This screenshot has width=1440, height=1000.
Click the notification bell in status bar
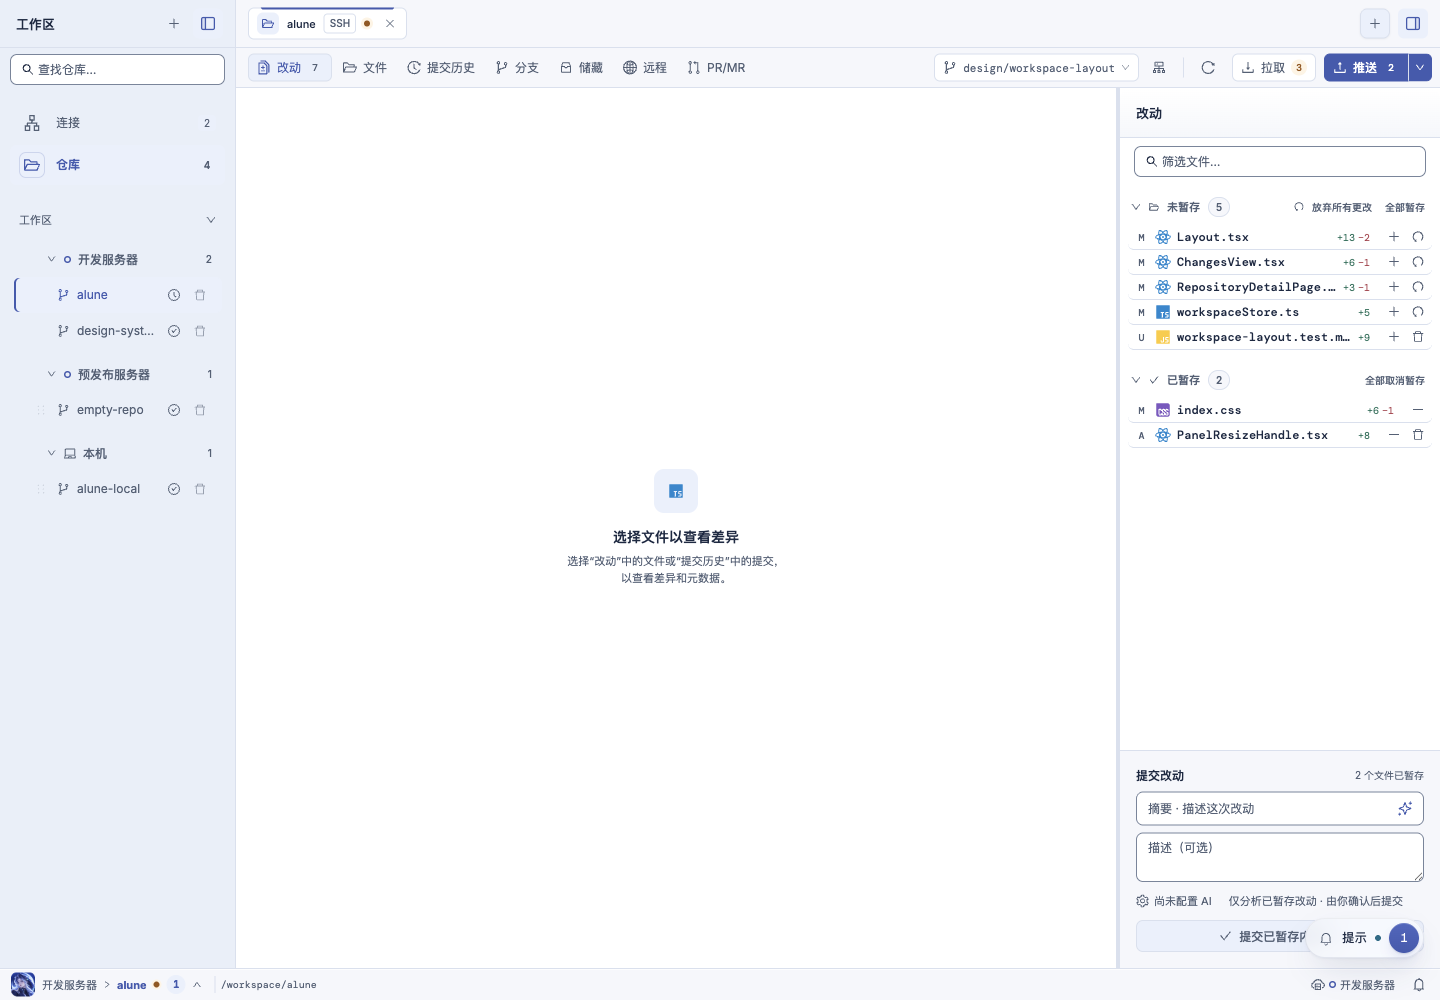[x=1419, y=985]
